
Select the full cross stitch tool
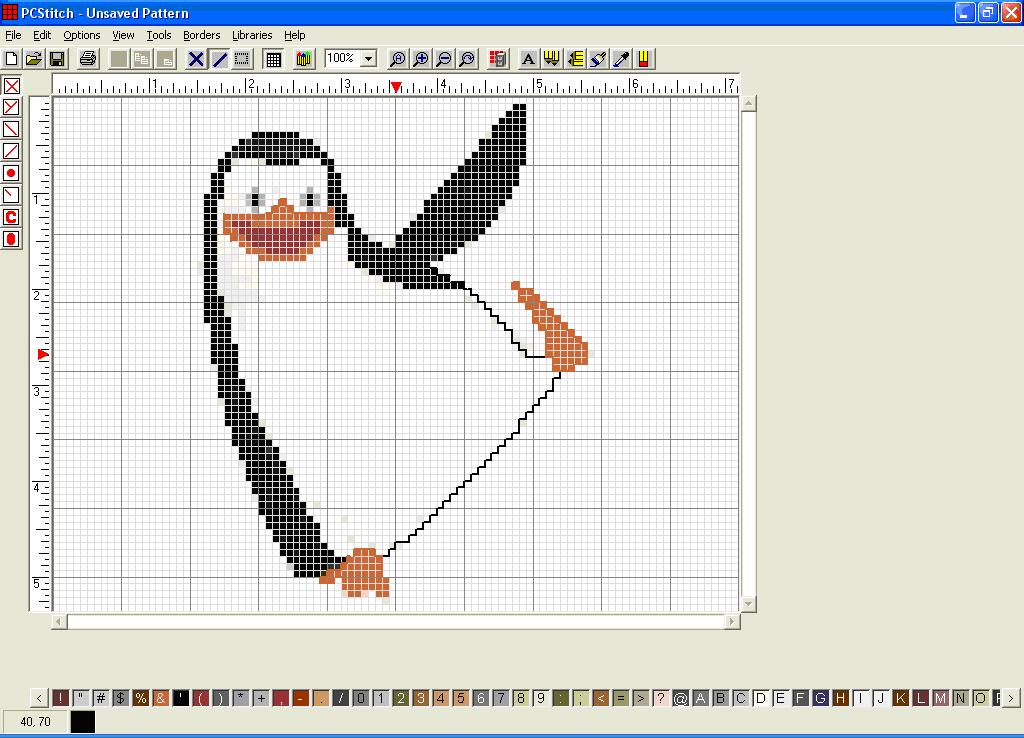tap(12, 86)
